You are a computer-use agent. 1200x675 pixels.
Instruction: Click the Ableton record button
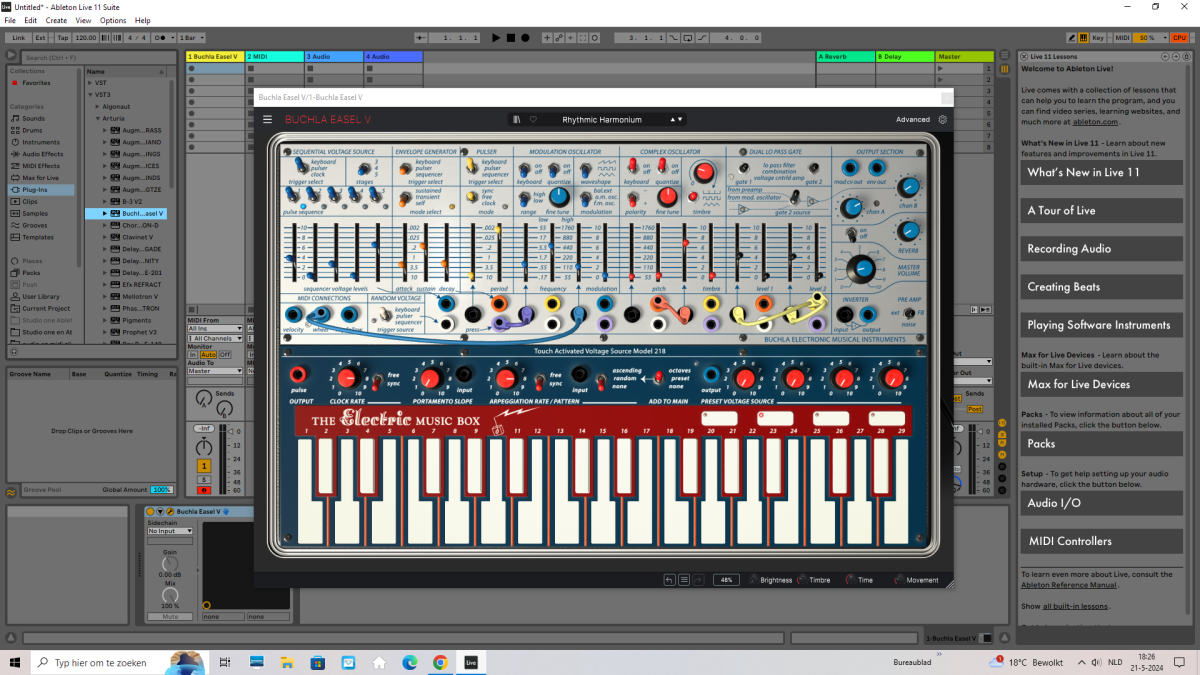pos(524,37)
